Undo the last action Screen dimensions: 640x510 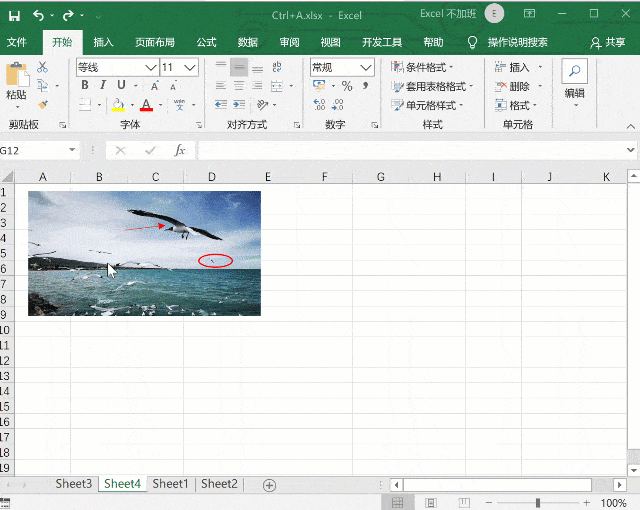(x=38, y=16)
